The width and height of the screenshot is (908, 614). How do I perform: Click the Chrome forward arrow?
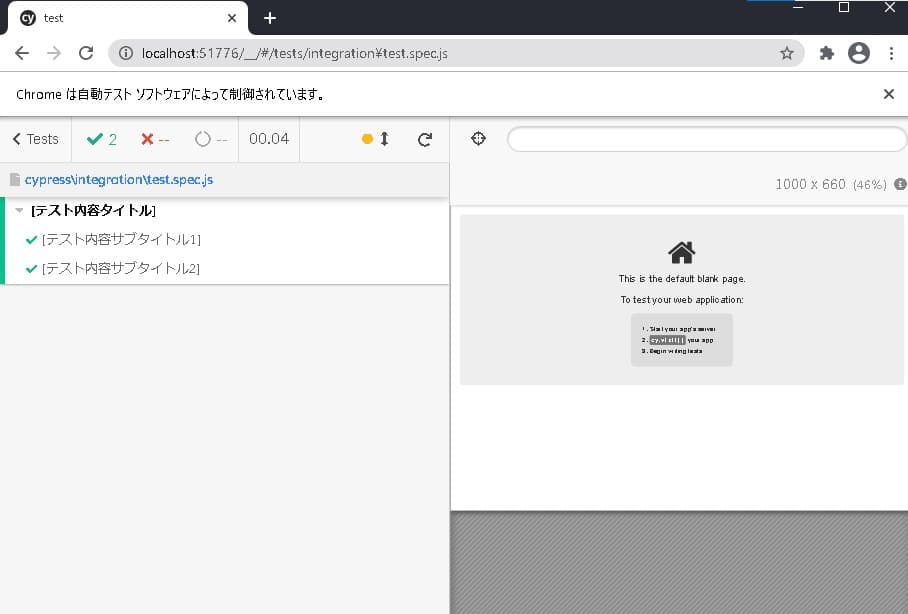pyautogui.click(x=54, y=53)
